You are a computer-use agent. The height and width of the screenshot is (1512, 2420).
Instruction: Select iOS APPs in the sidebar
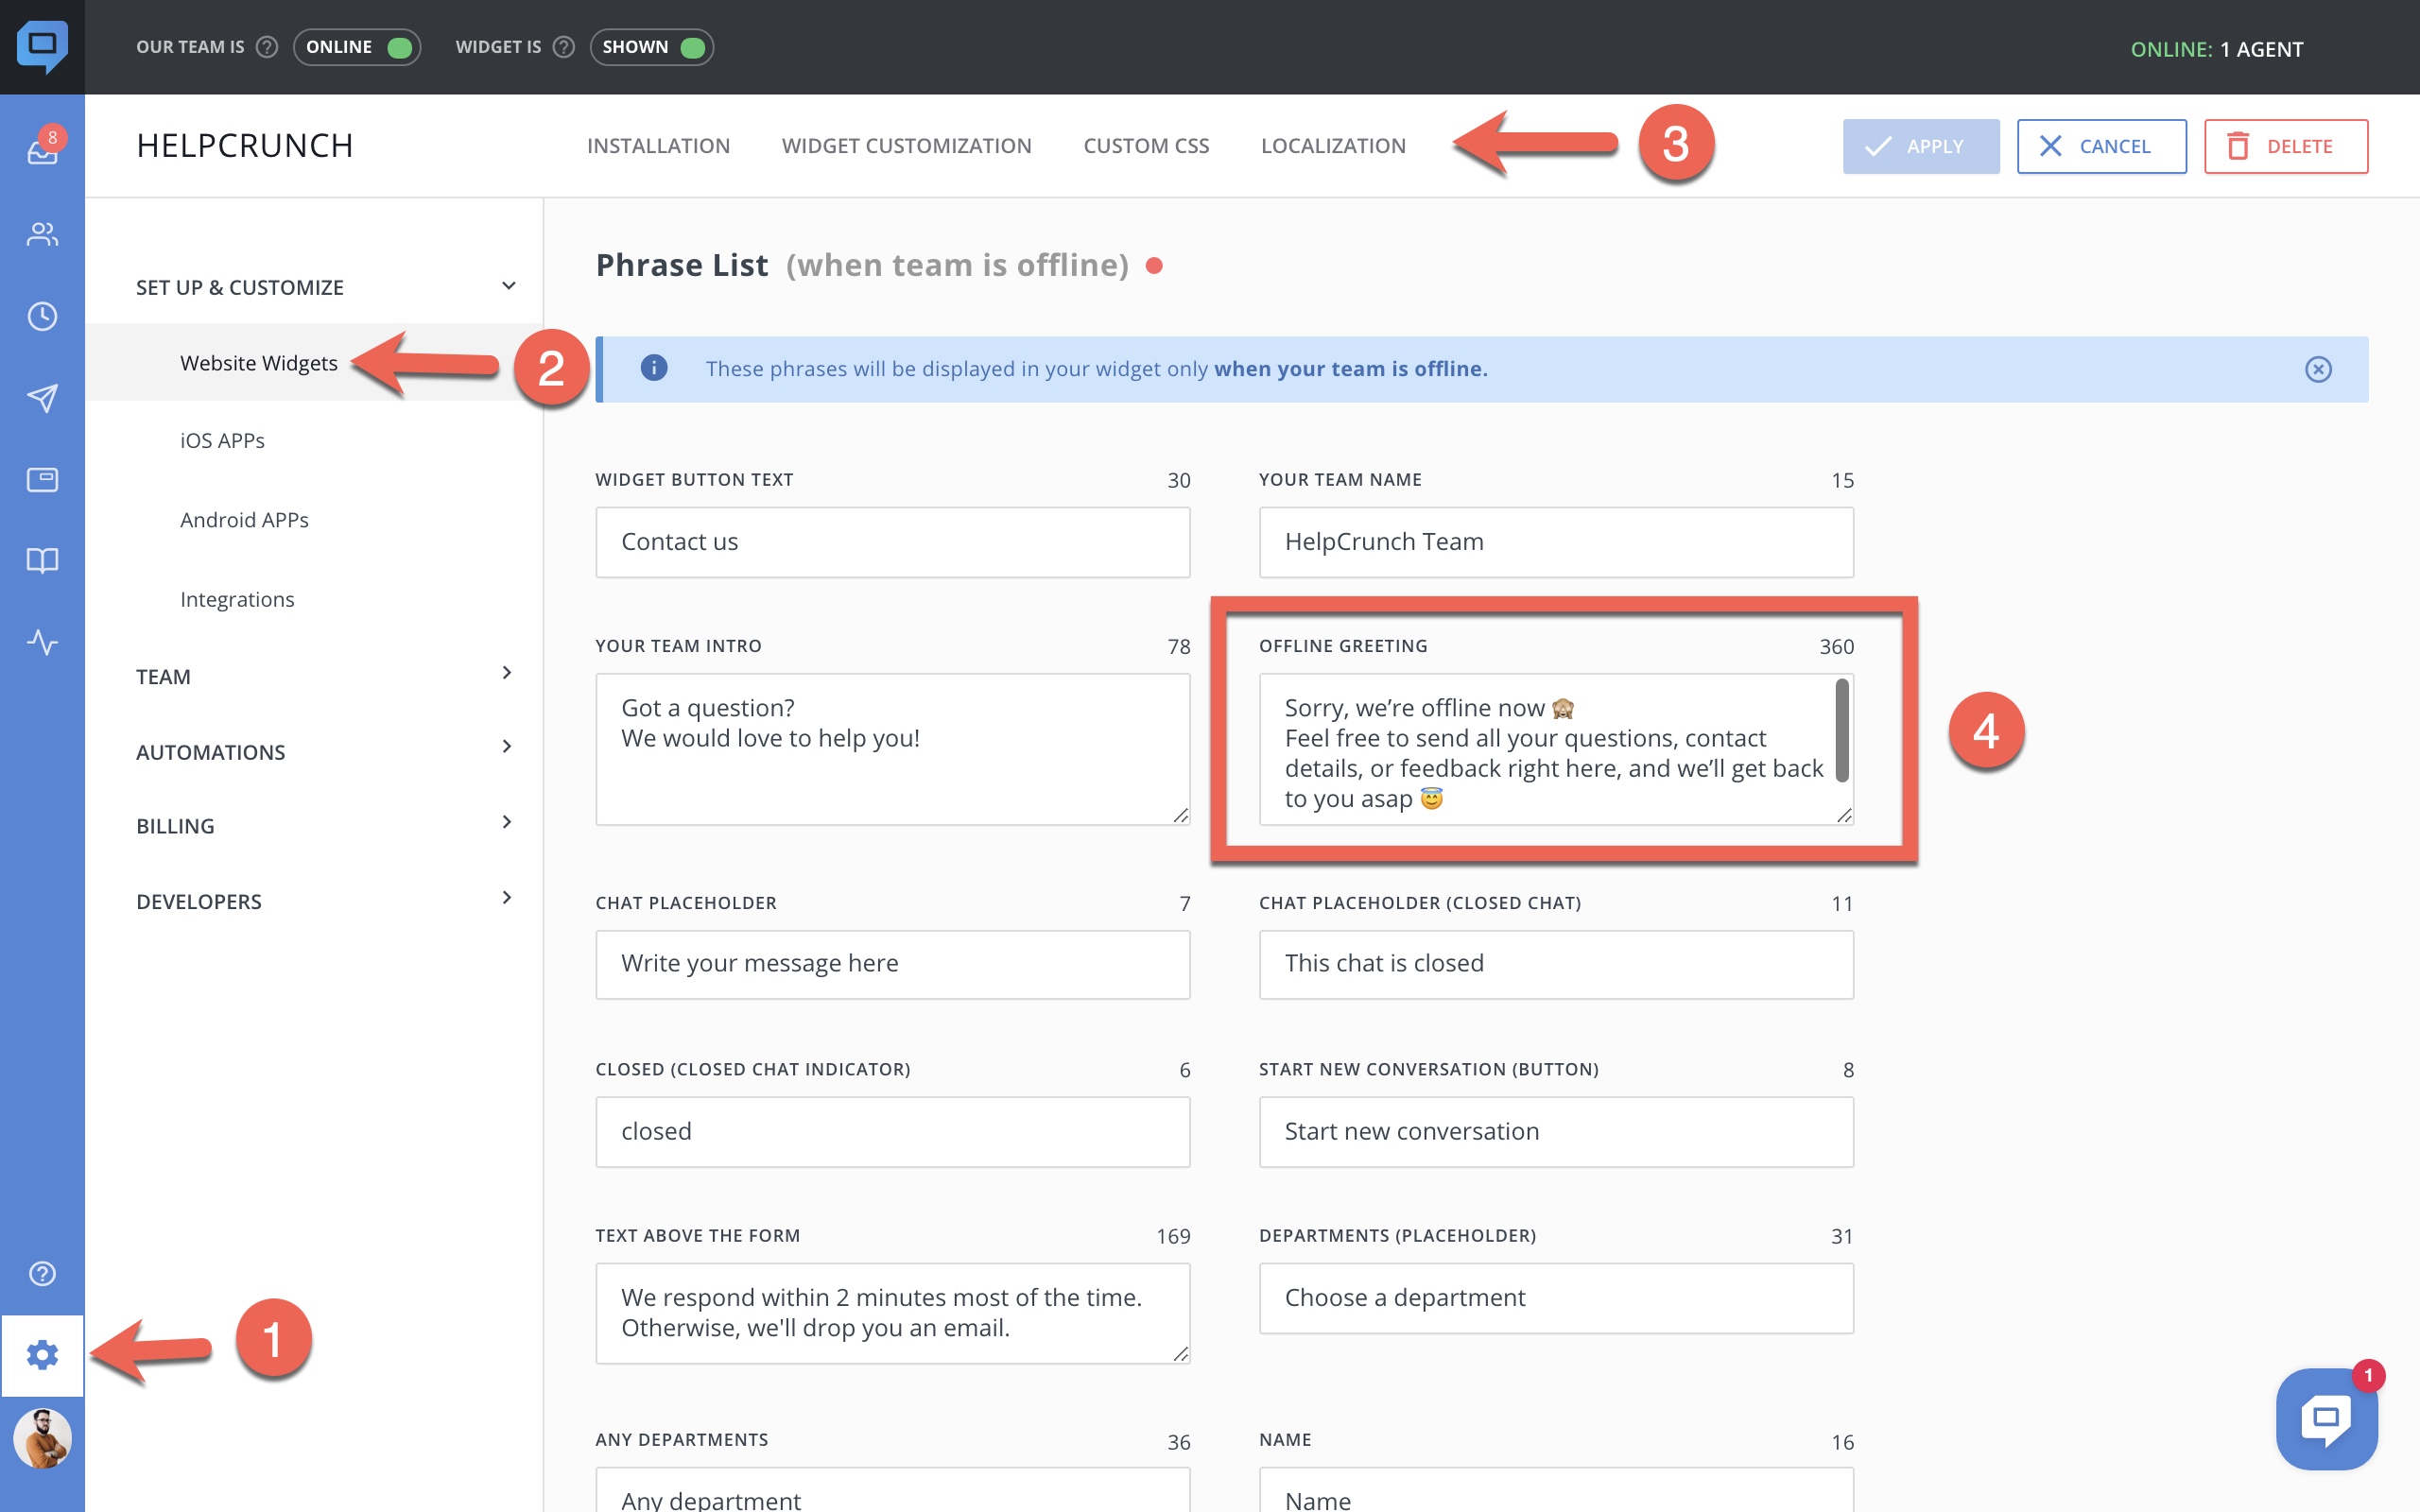(x=222, y=440)
